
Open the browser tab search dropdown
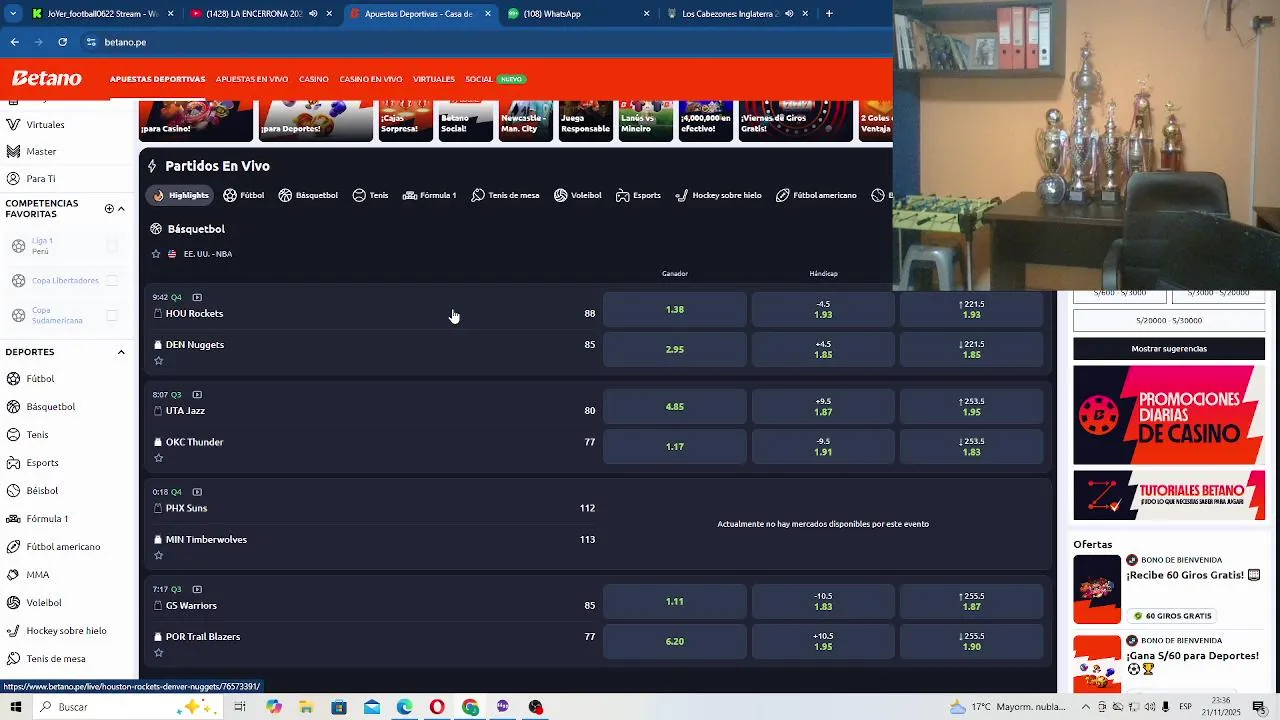(x=13, y=14)
